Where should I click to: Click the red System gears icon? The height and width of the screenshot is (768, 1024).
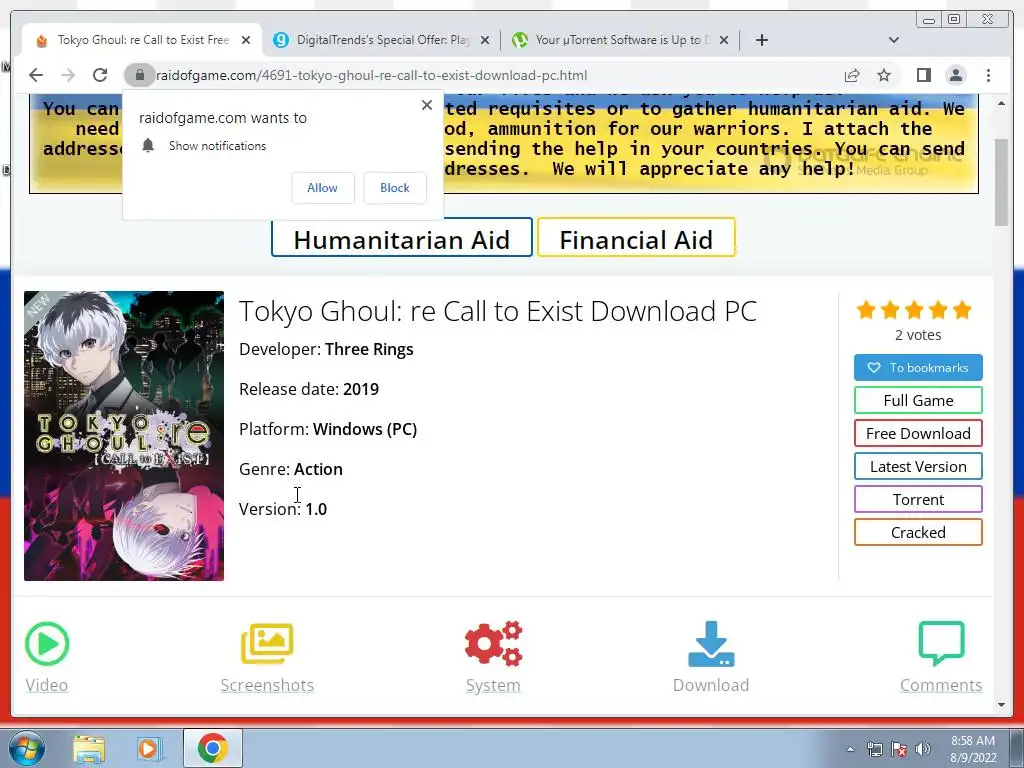(493, 644)
